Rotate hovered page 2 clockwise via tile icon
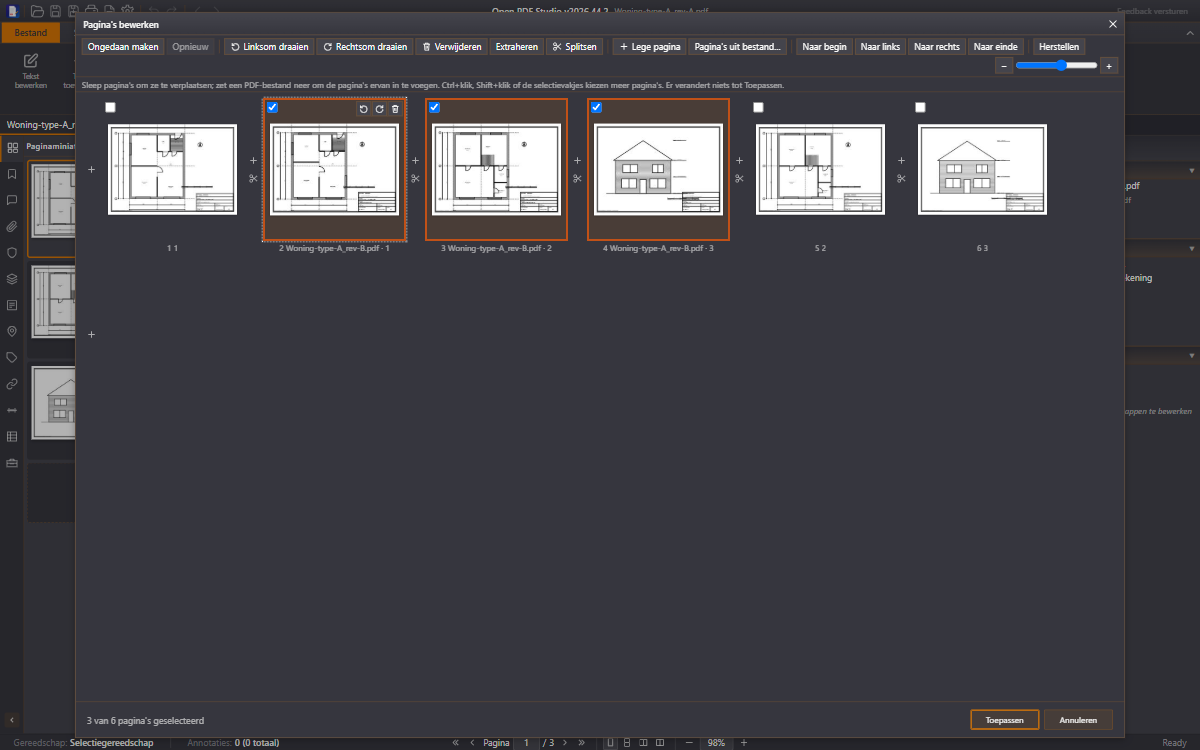 (x=379, y=109)
